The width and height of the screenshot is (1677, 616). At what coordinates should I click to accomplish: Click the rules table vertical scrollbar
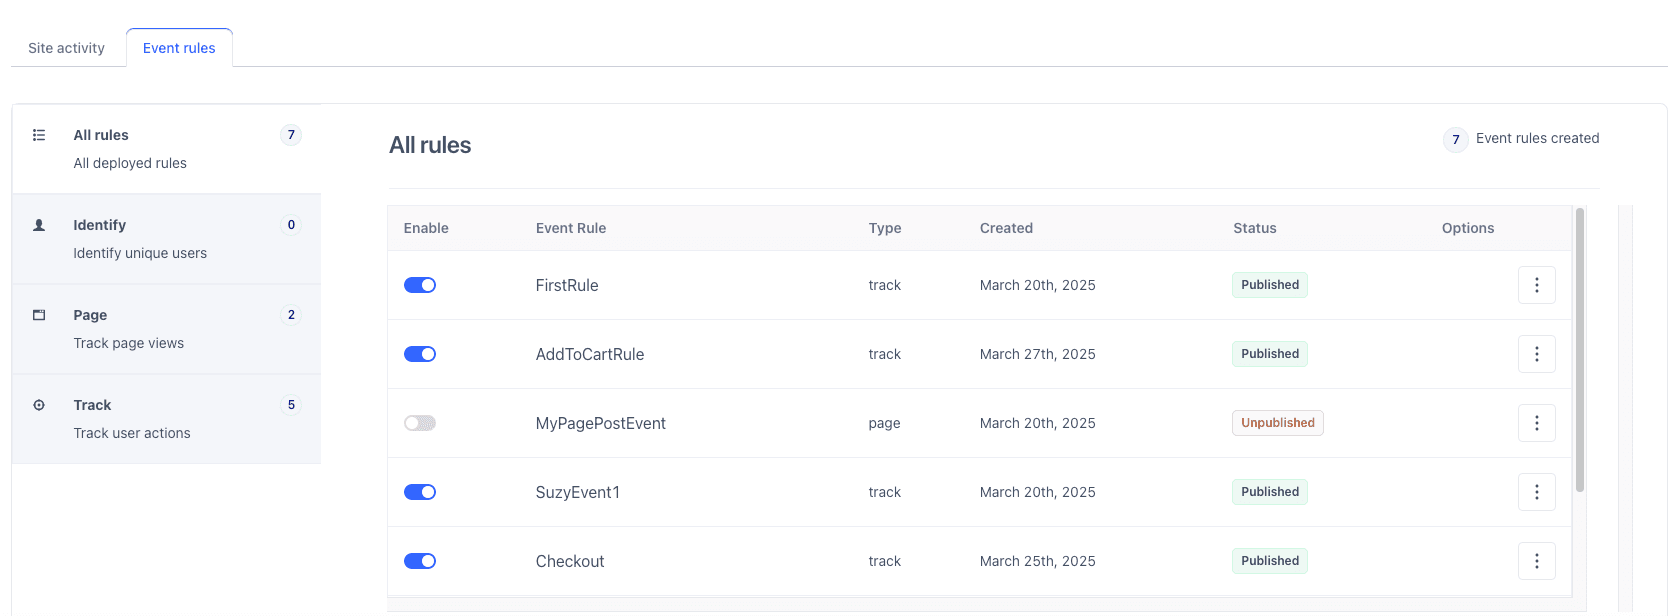[1580, 350]
